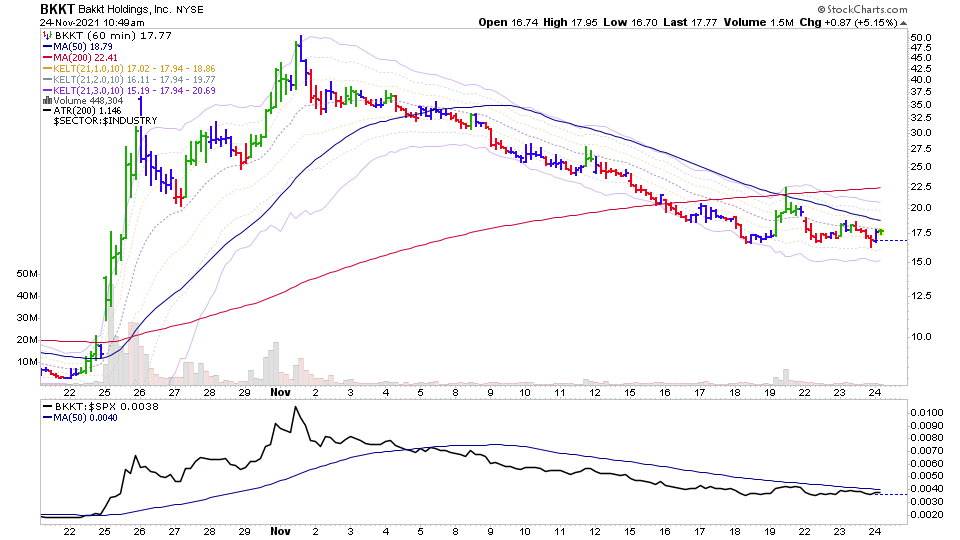Viewport: 960px width, 540px height.
Task: Click the High 17.95 value
Action: [571, 23]
